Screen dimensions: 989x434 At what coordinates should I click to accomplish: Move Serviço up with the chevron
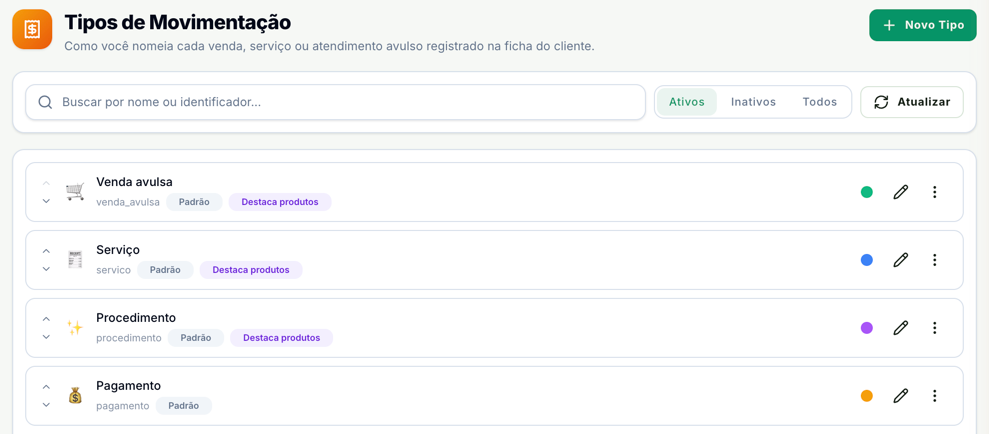click(46, 250)
